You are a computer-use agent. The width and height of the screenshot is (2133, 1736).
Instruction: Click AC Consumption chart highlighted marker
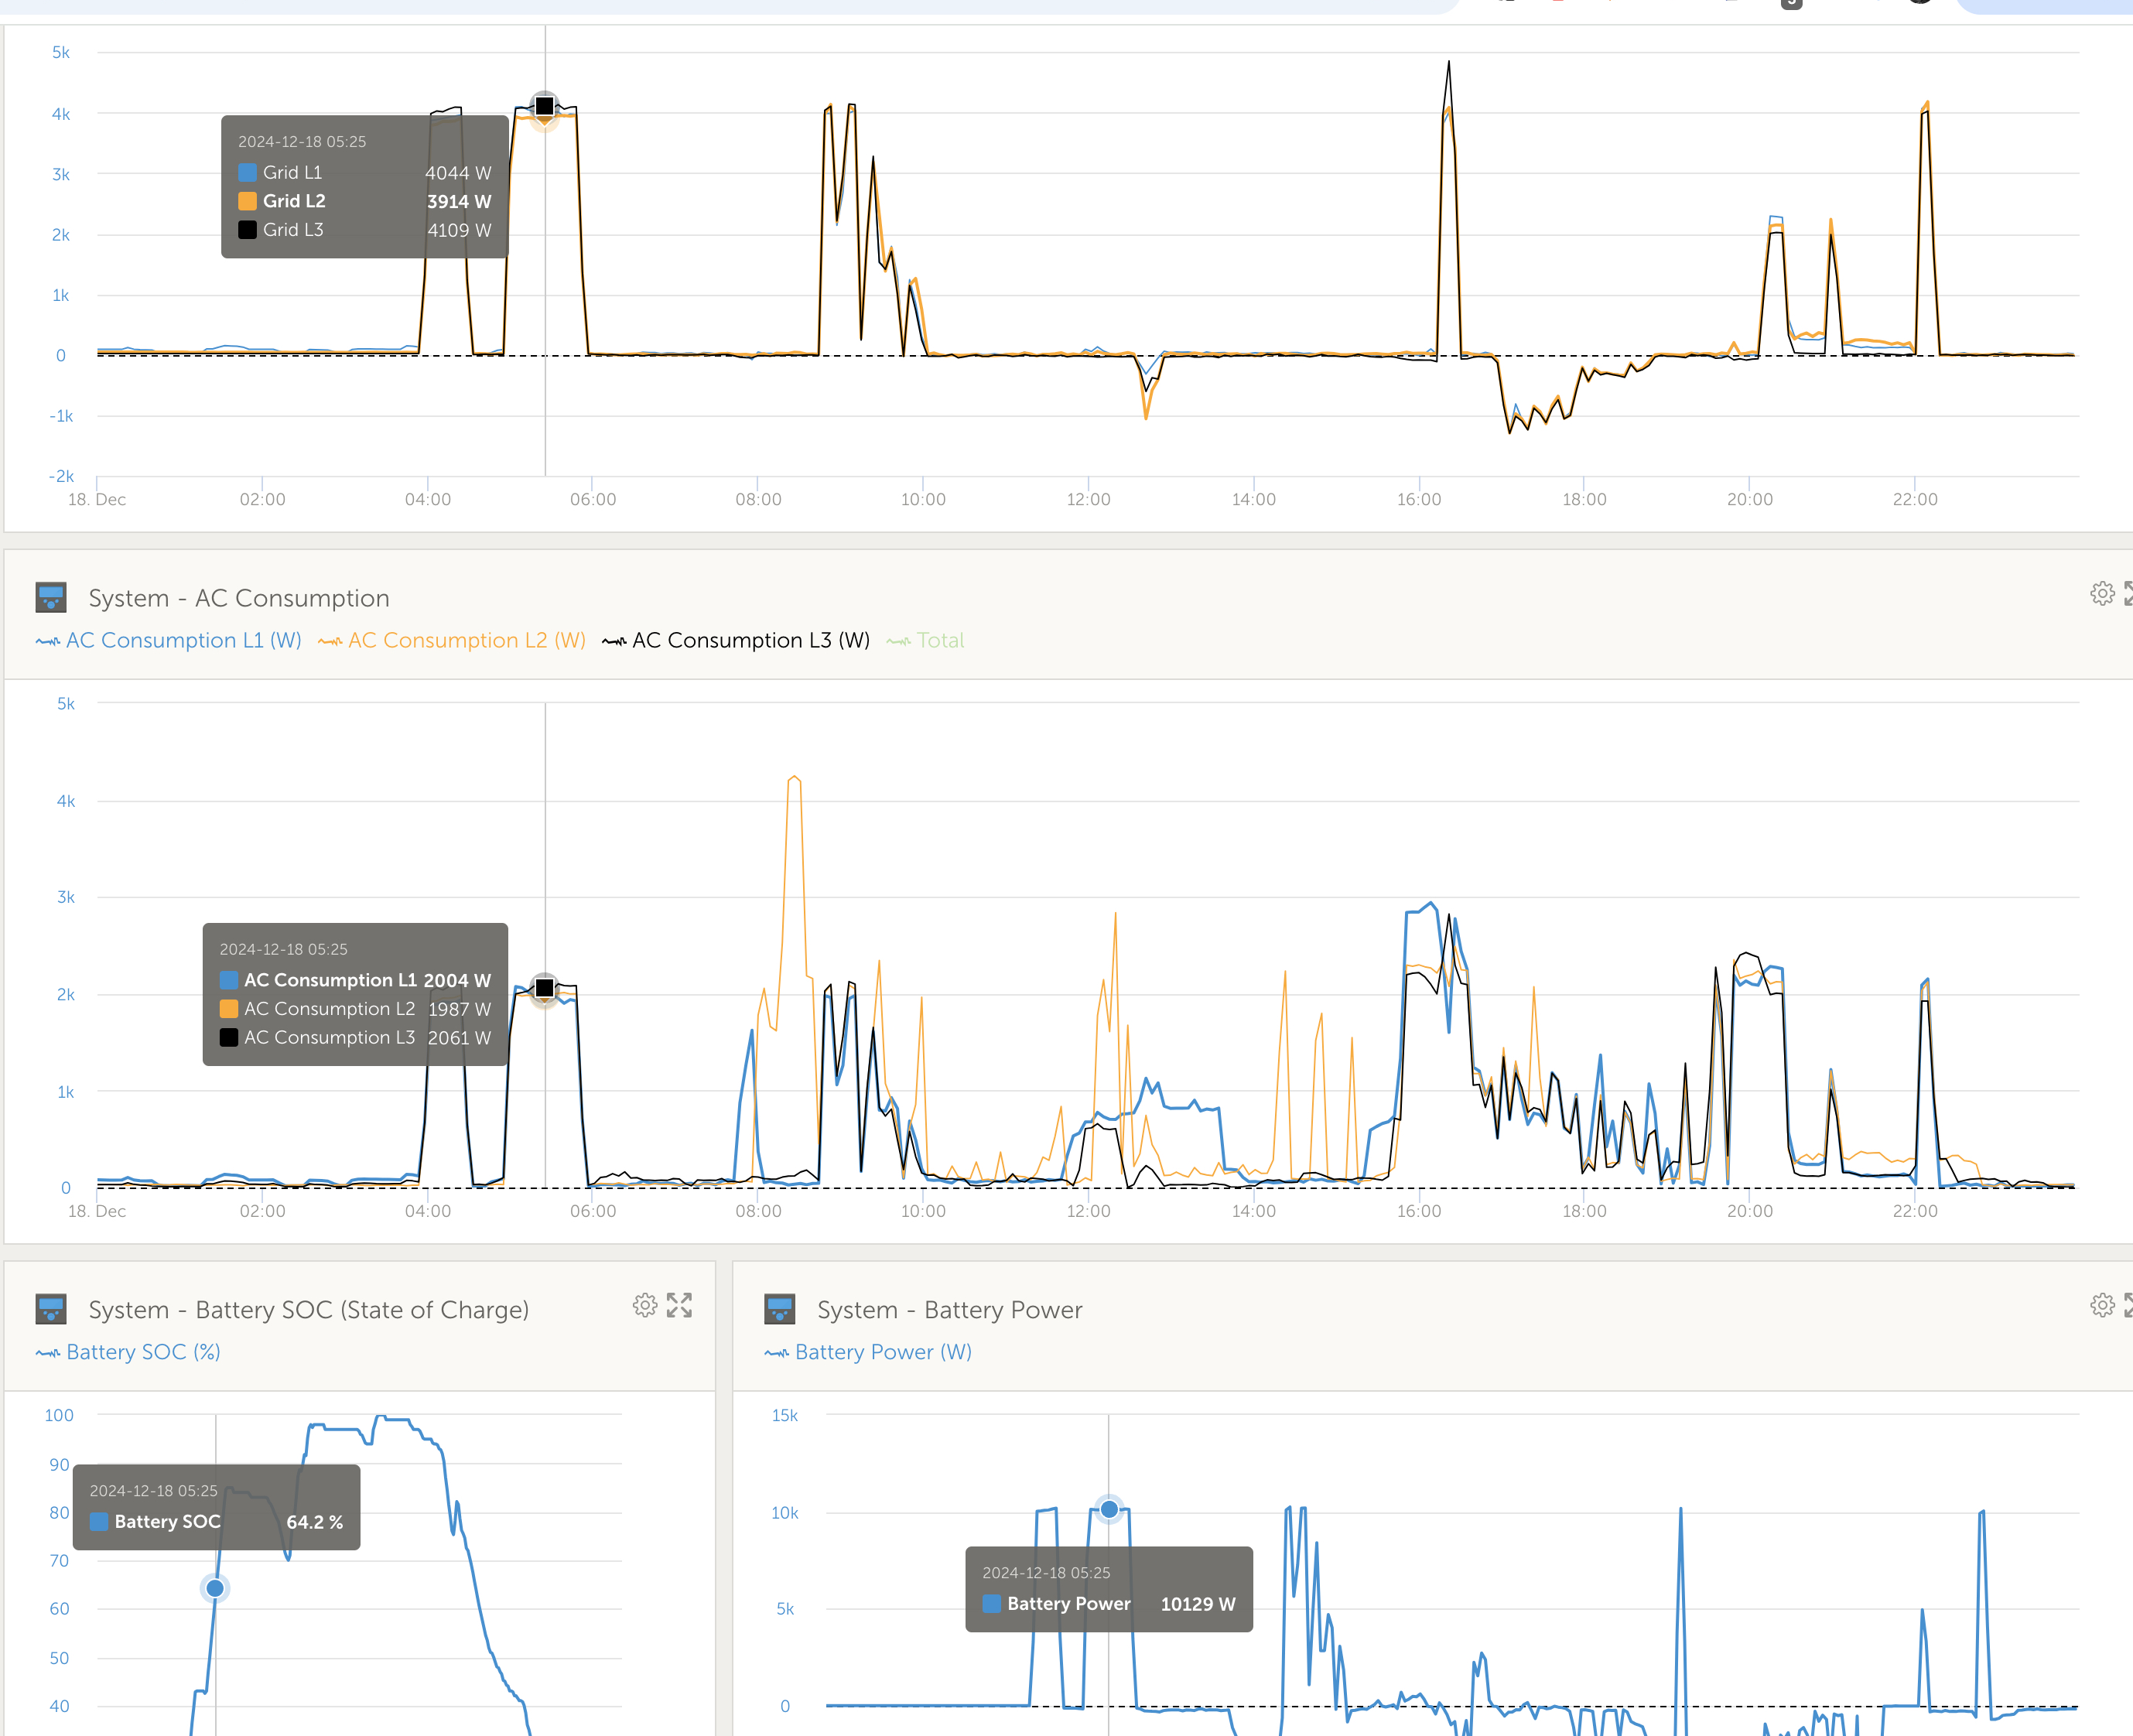[x=545, y=988]
